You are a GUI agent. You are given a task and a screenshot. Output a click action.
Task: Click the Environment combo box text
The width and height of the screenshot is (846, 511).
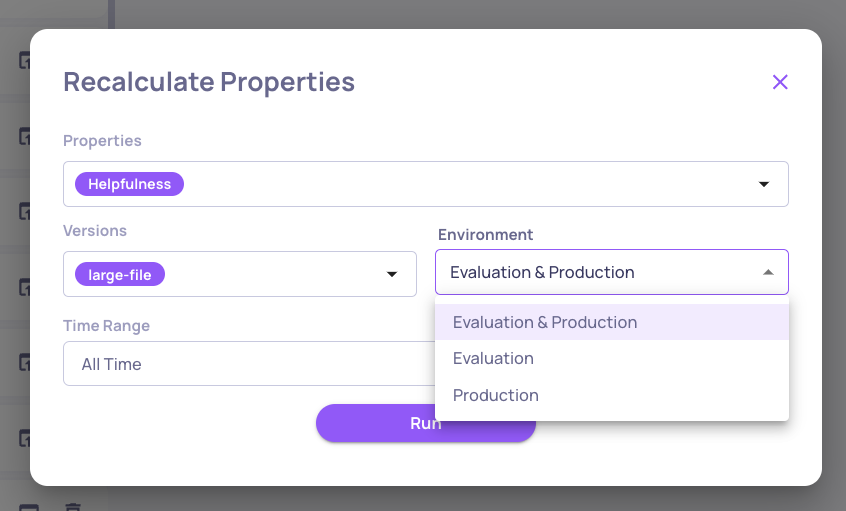coord(542,272)
